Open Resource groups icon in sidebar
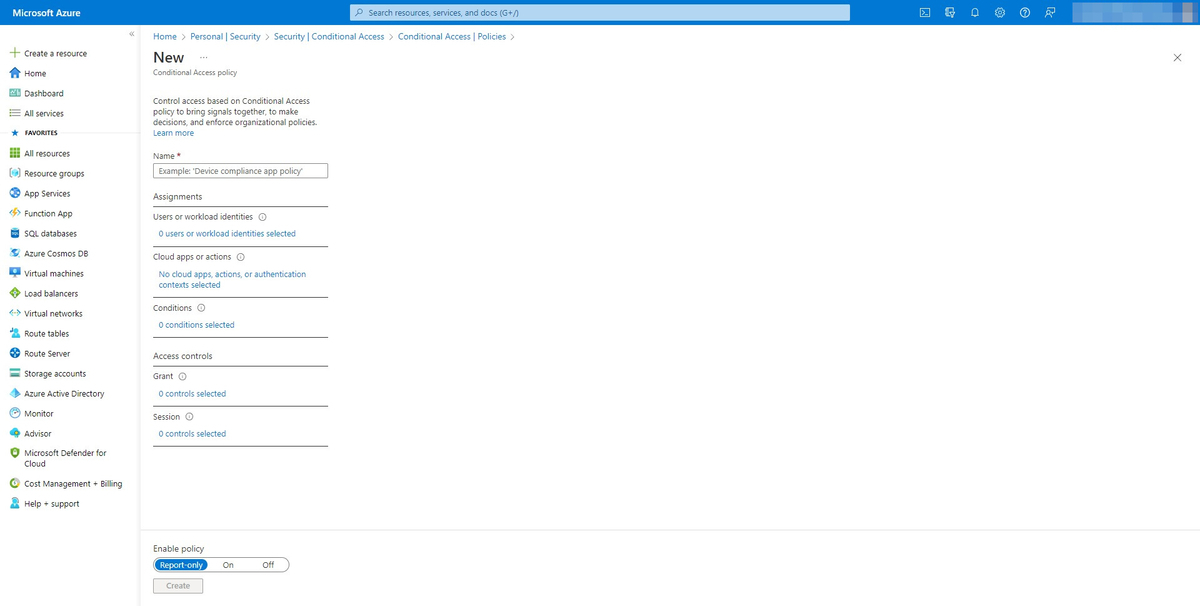The height and width of the screenshot is (606, 1200). pos(15,173)
